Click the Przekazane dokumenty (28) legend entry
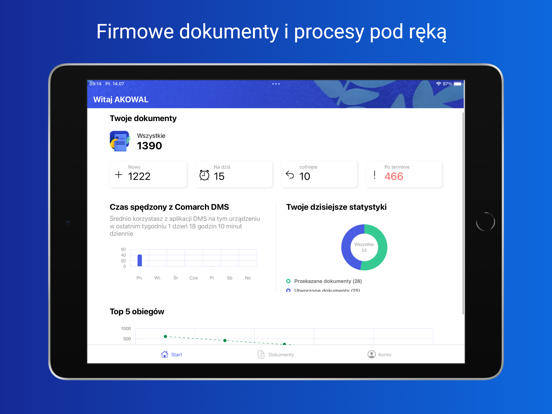This screenshot has height=414, width=552. (x=324, y=281)
